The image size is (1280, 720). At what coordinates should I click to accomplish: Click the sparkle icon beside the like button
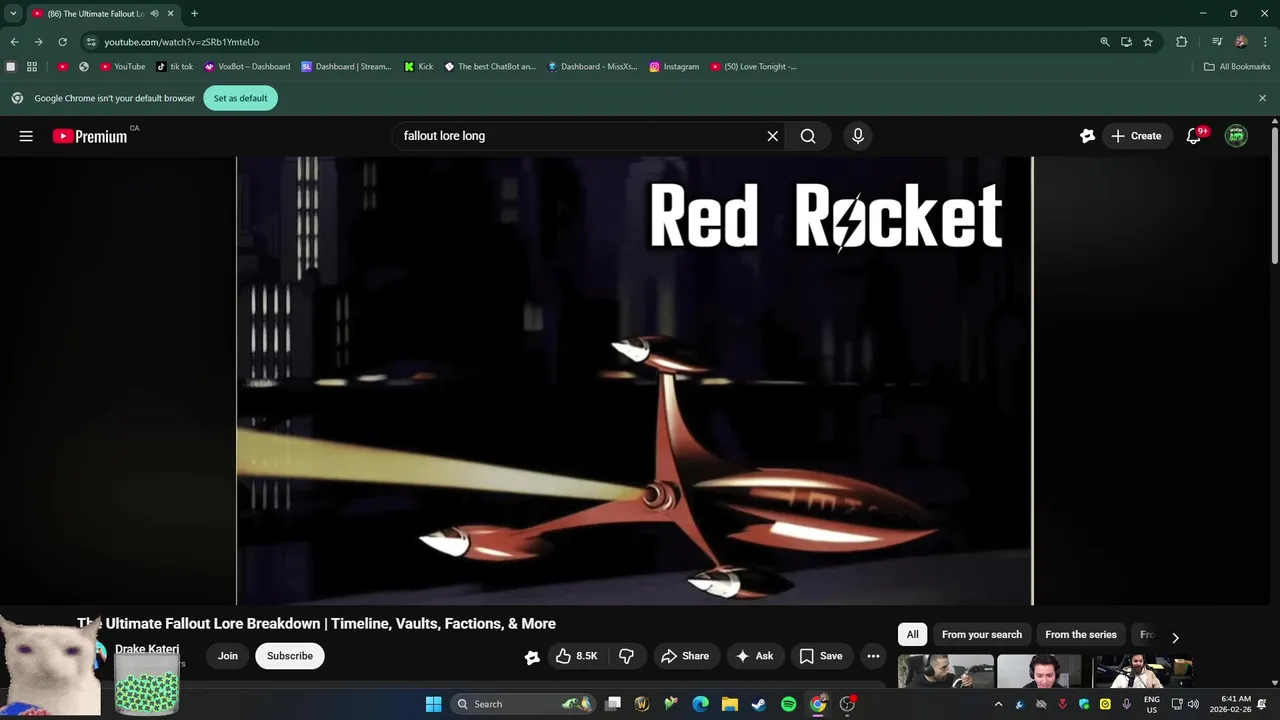click(x=532, y=657)
